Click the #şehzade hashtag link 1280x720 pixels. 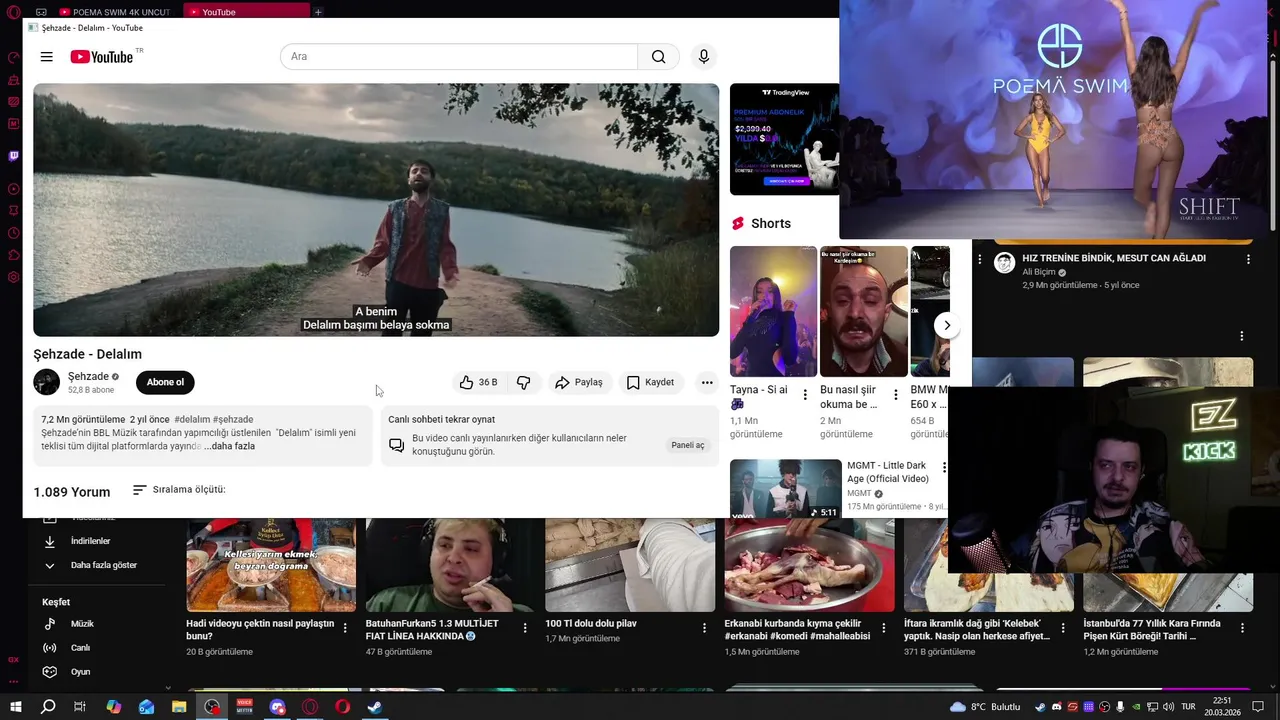[233, 420]
